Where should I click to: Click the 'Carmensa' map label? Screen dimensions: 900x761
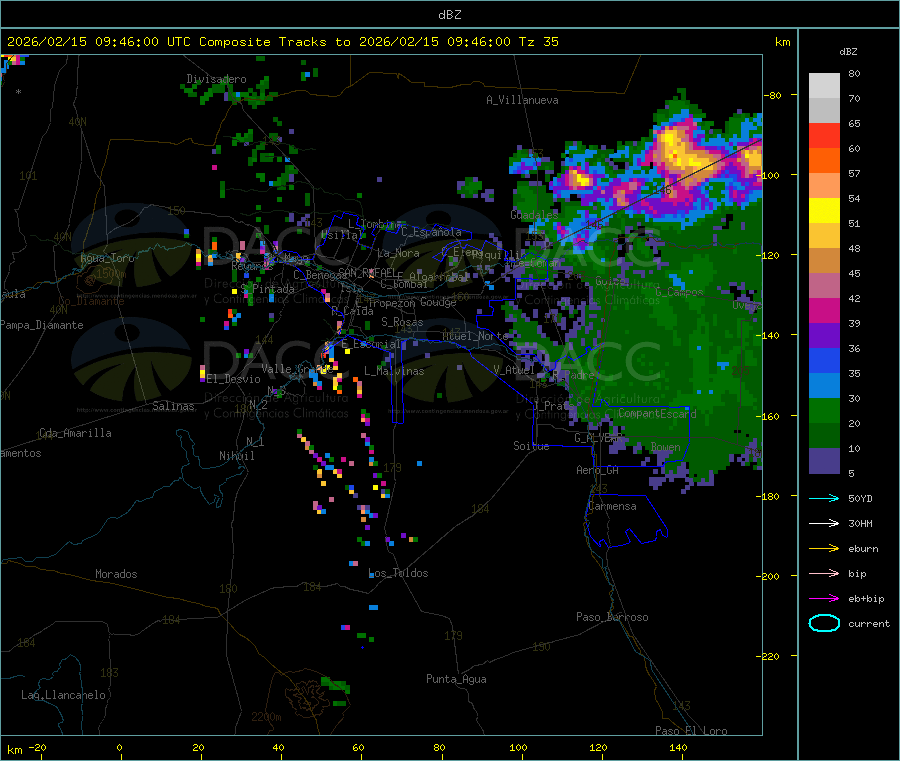[612, 506]
